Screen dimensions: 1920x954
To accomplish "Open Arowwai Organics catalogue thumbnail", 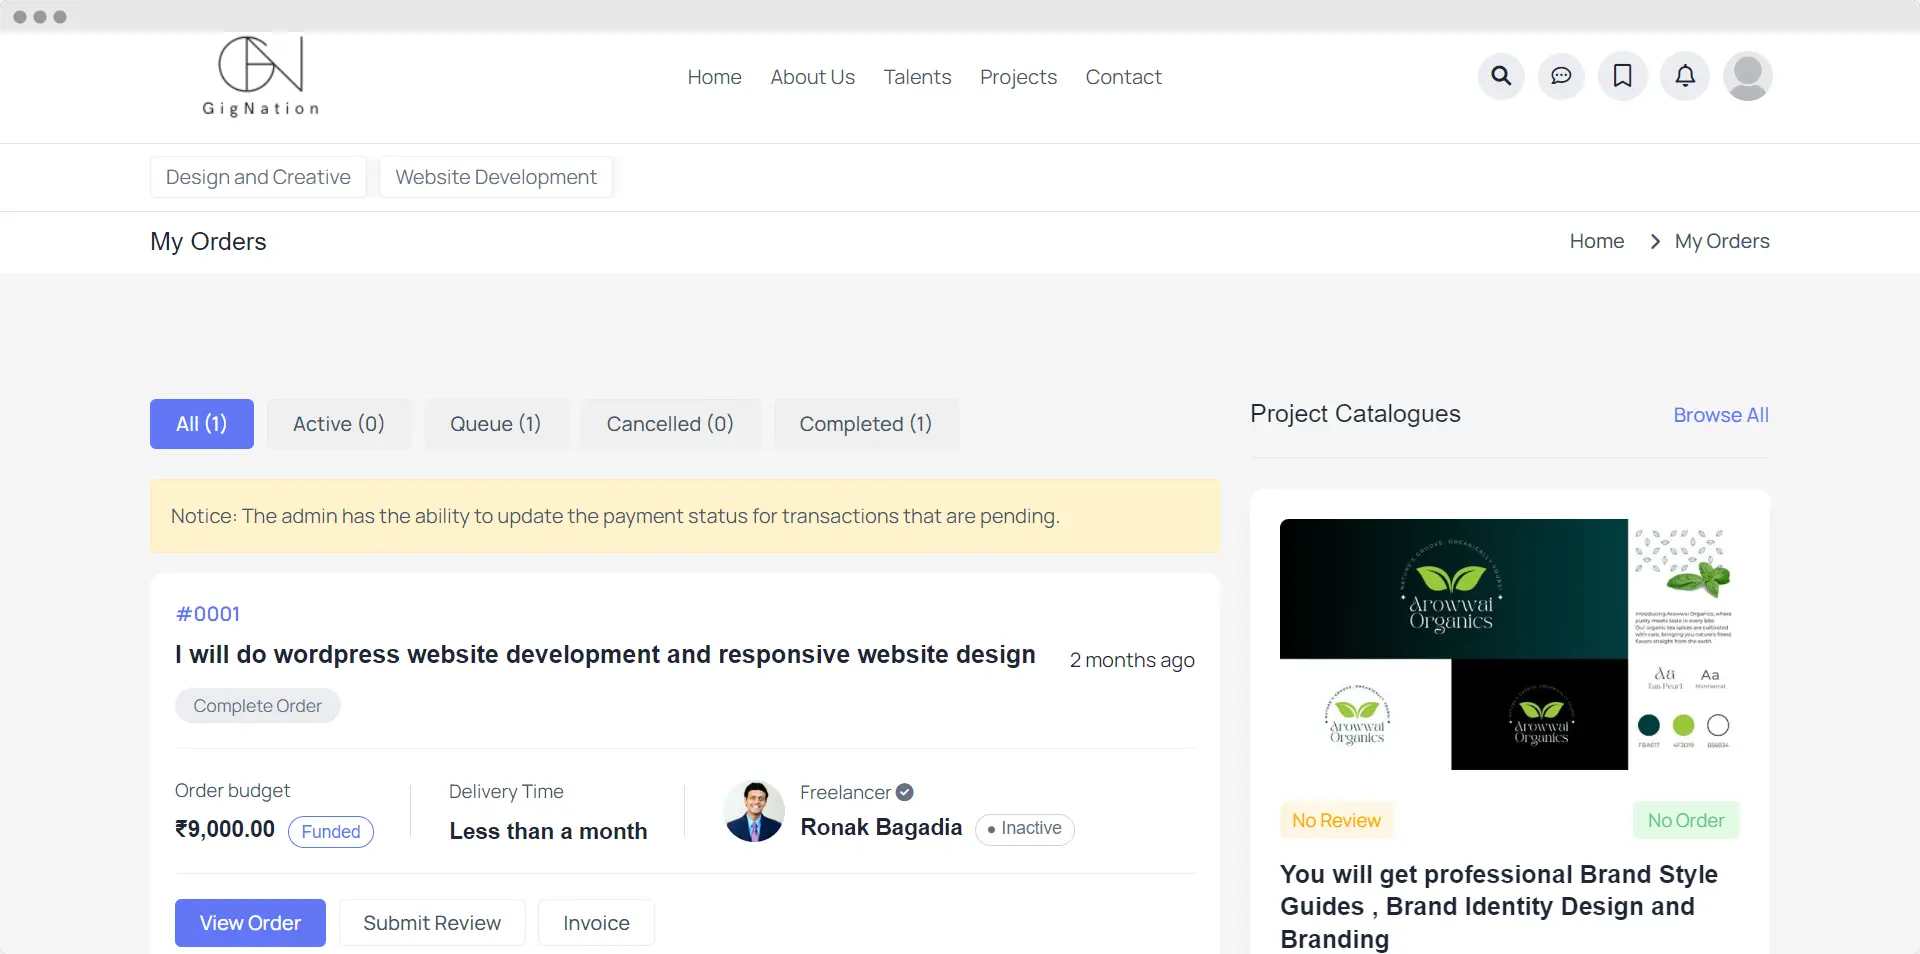I will 1509,644.
